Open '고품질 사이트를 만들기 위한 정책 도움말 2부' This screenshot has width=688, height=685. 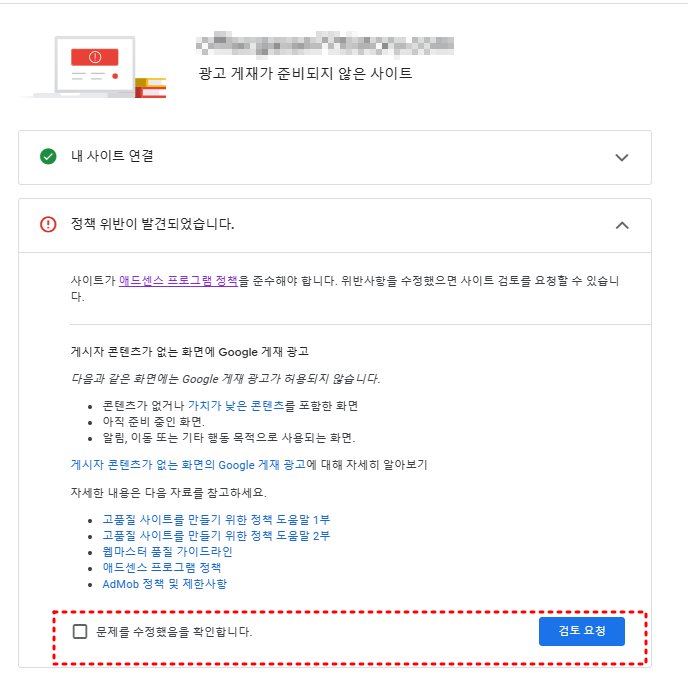click(216, 536)
